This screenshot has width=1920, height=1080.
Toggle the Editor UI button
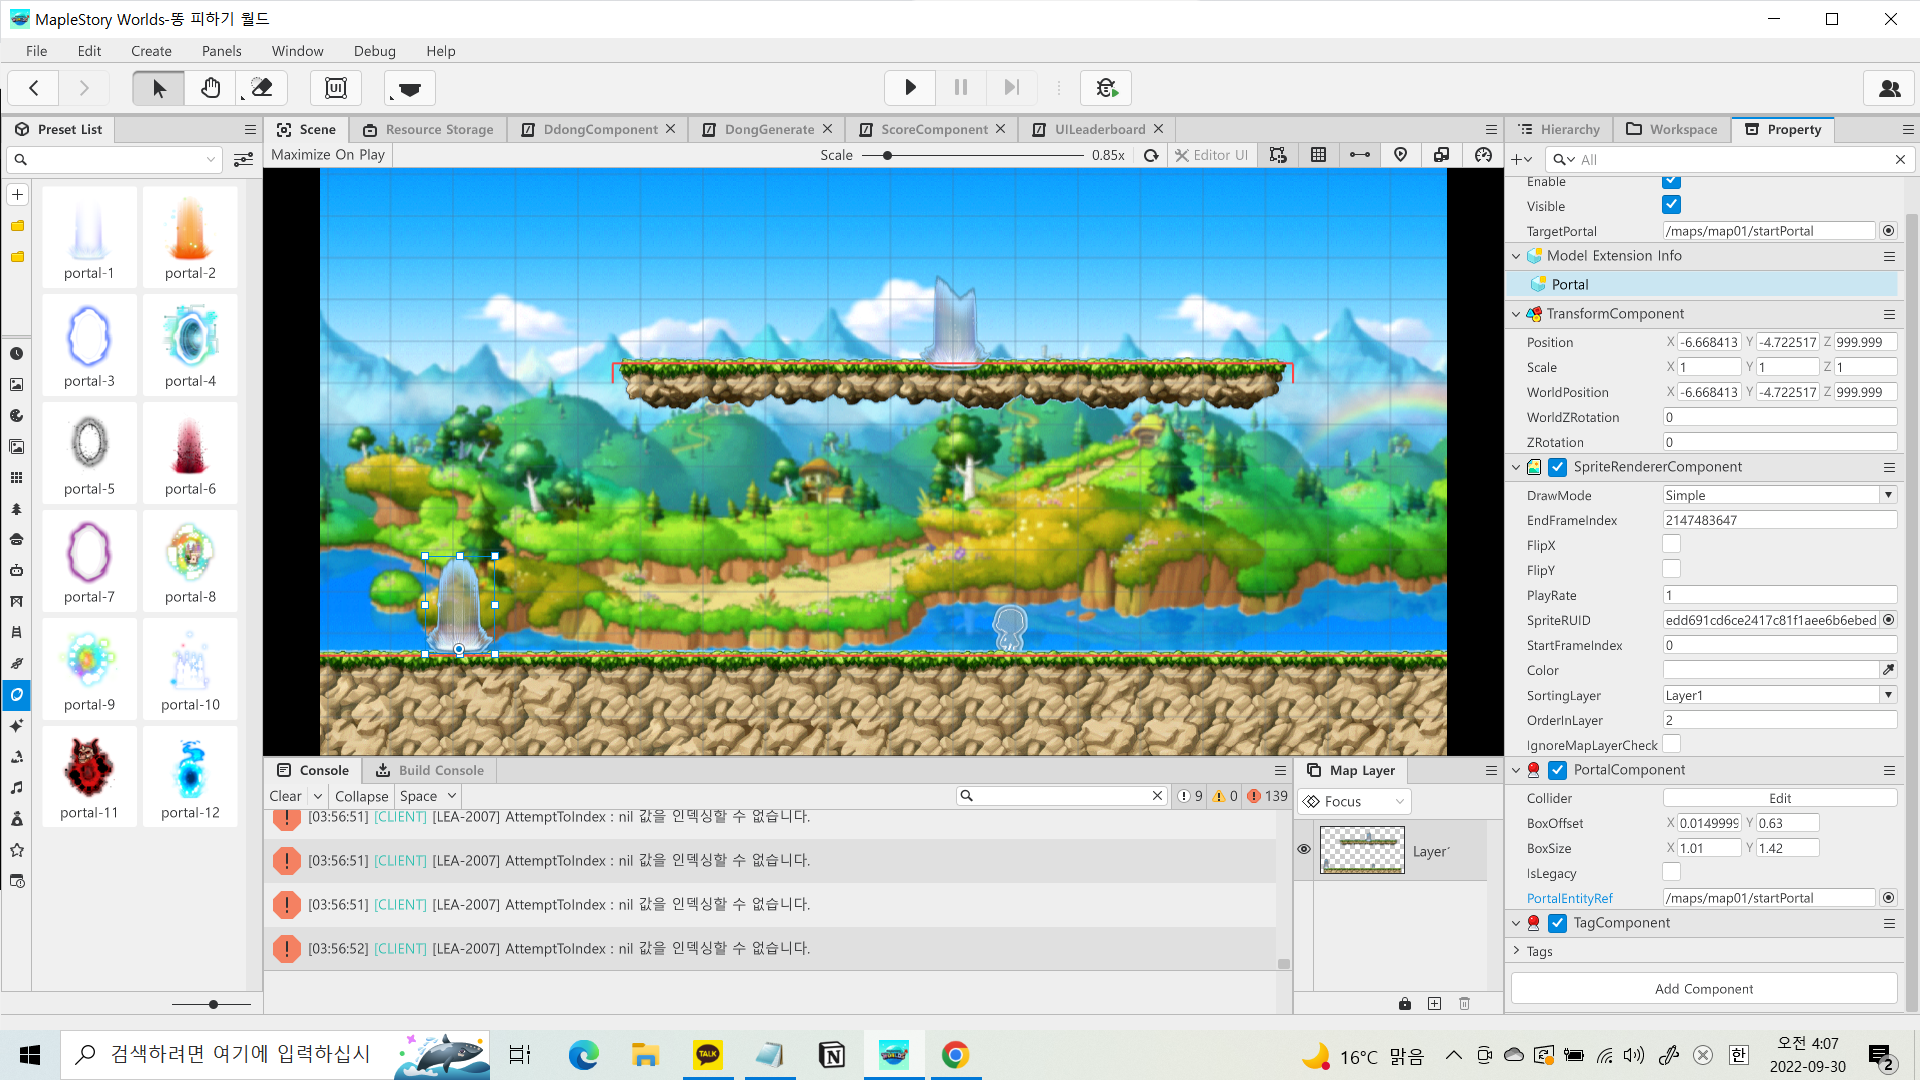1211,155
